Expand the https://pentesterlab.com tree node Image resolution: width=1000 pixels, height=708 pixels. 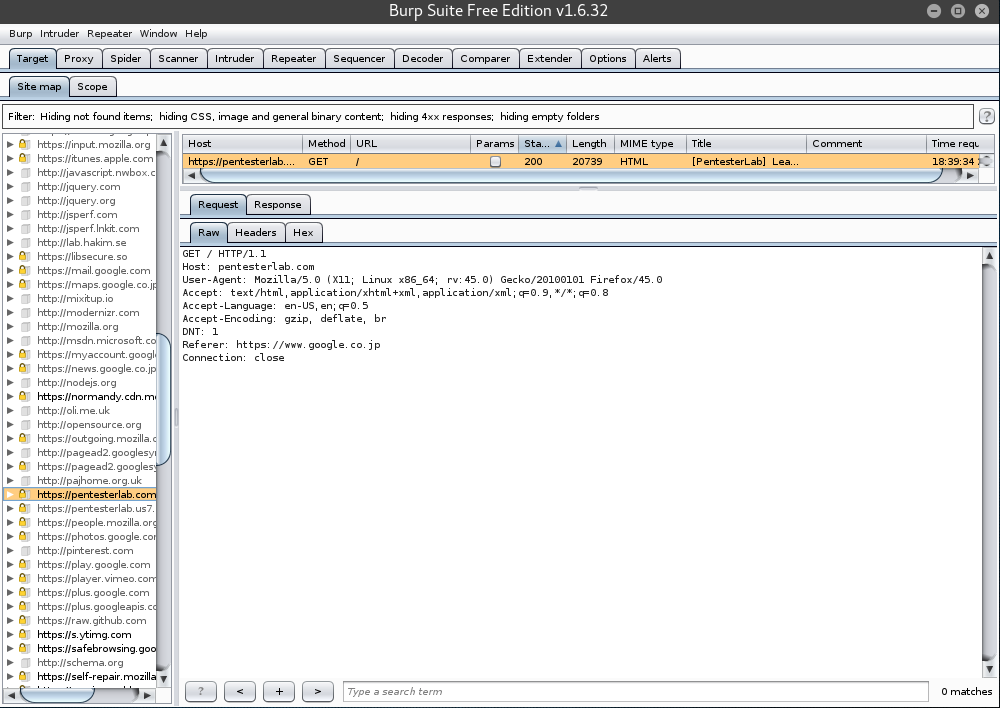point(10,494)
